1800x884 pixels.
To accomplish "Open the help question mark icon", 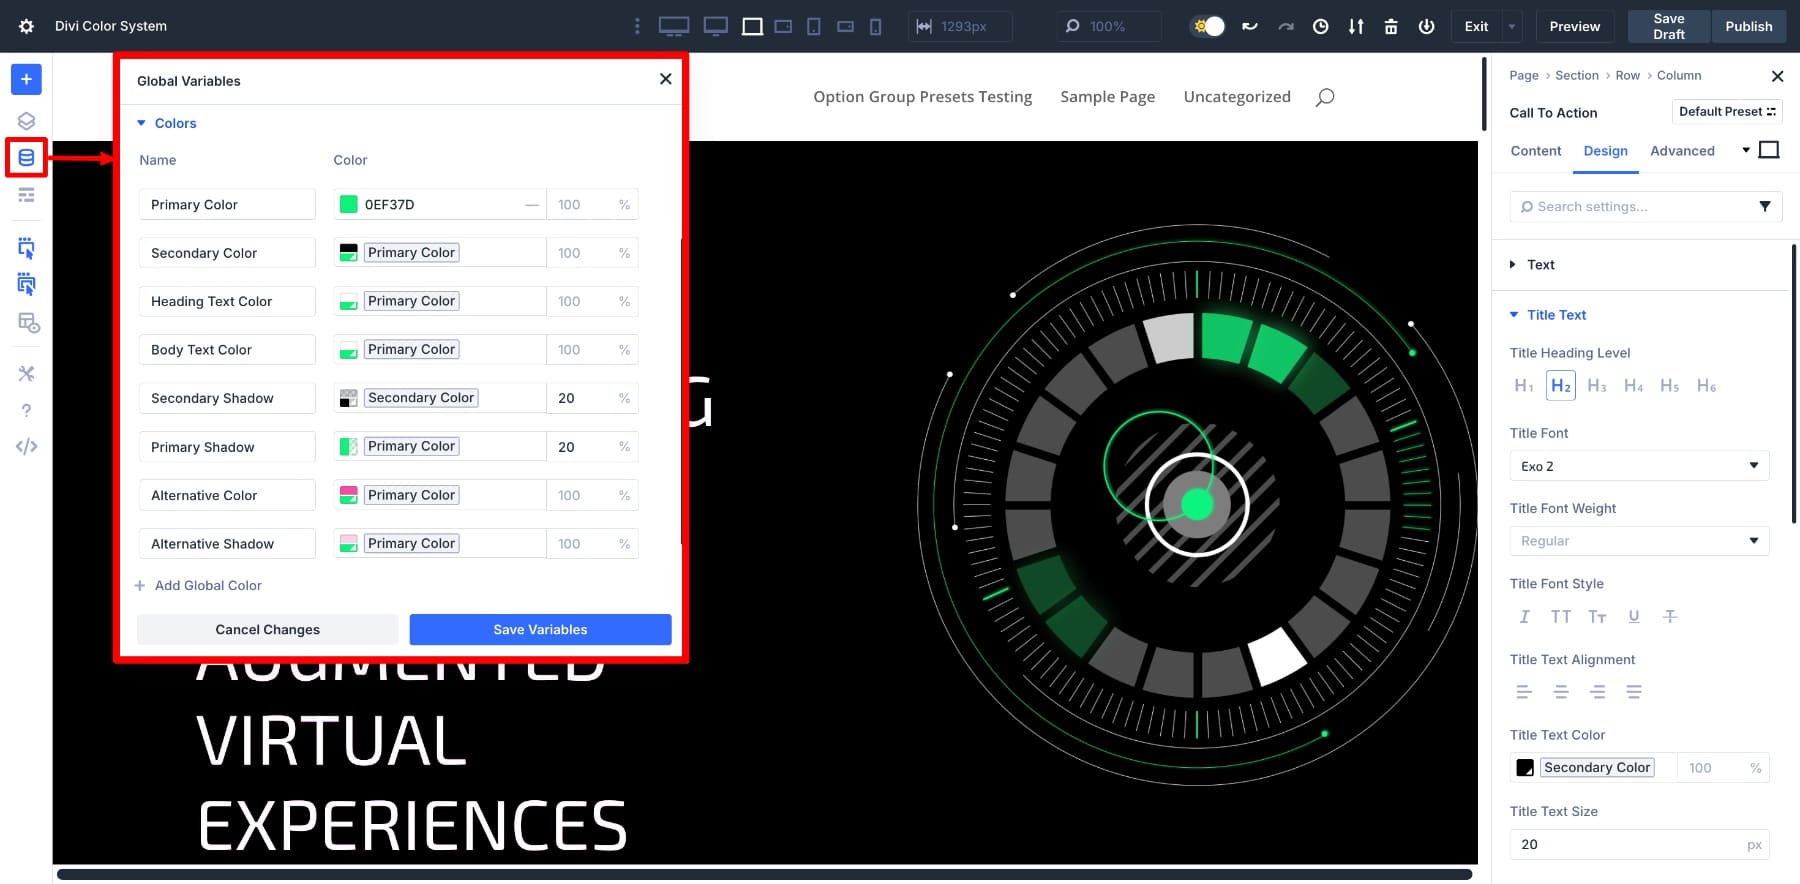I will tap(26, 410).
